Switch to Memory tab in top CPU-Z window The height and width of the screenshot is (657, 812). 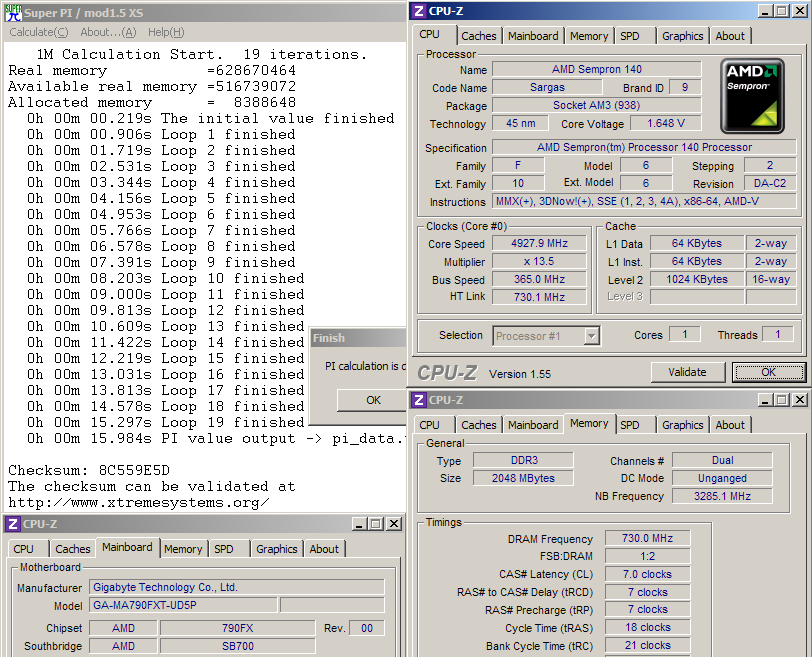[x=589, y=36]
